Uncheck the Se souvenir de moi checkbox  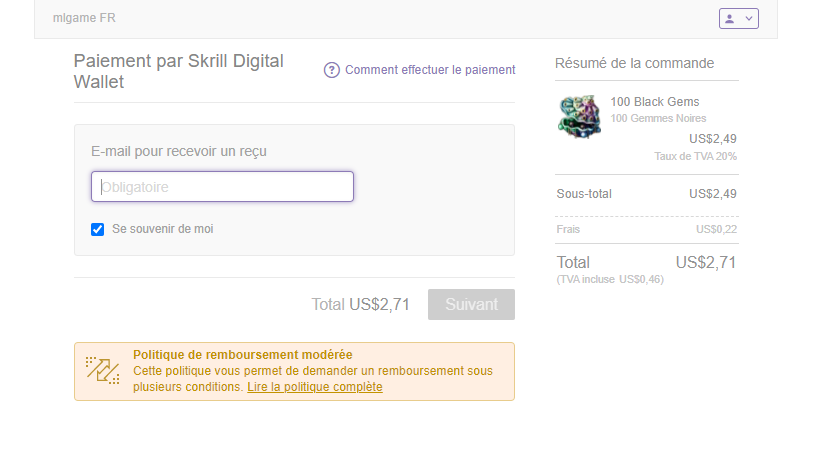98,229
